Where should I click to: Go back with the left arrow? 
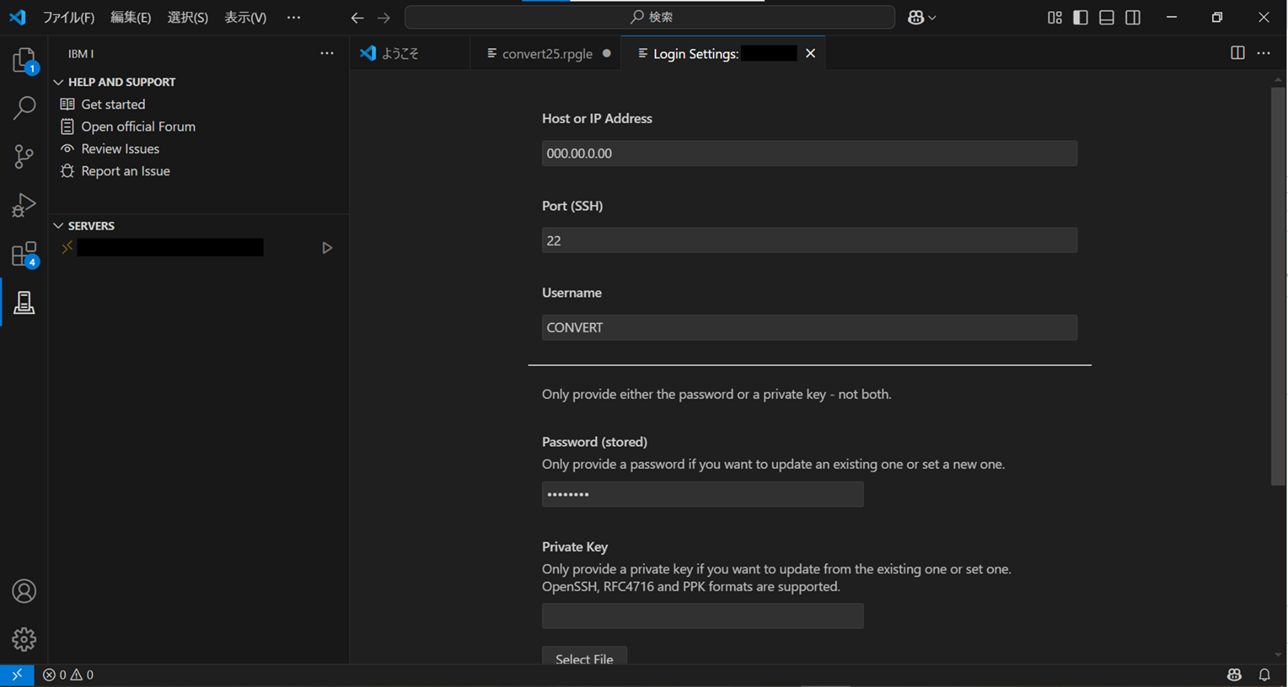(x=357, y=18)
